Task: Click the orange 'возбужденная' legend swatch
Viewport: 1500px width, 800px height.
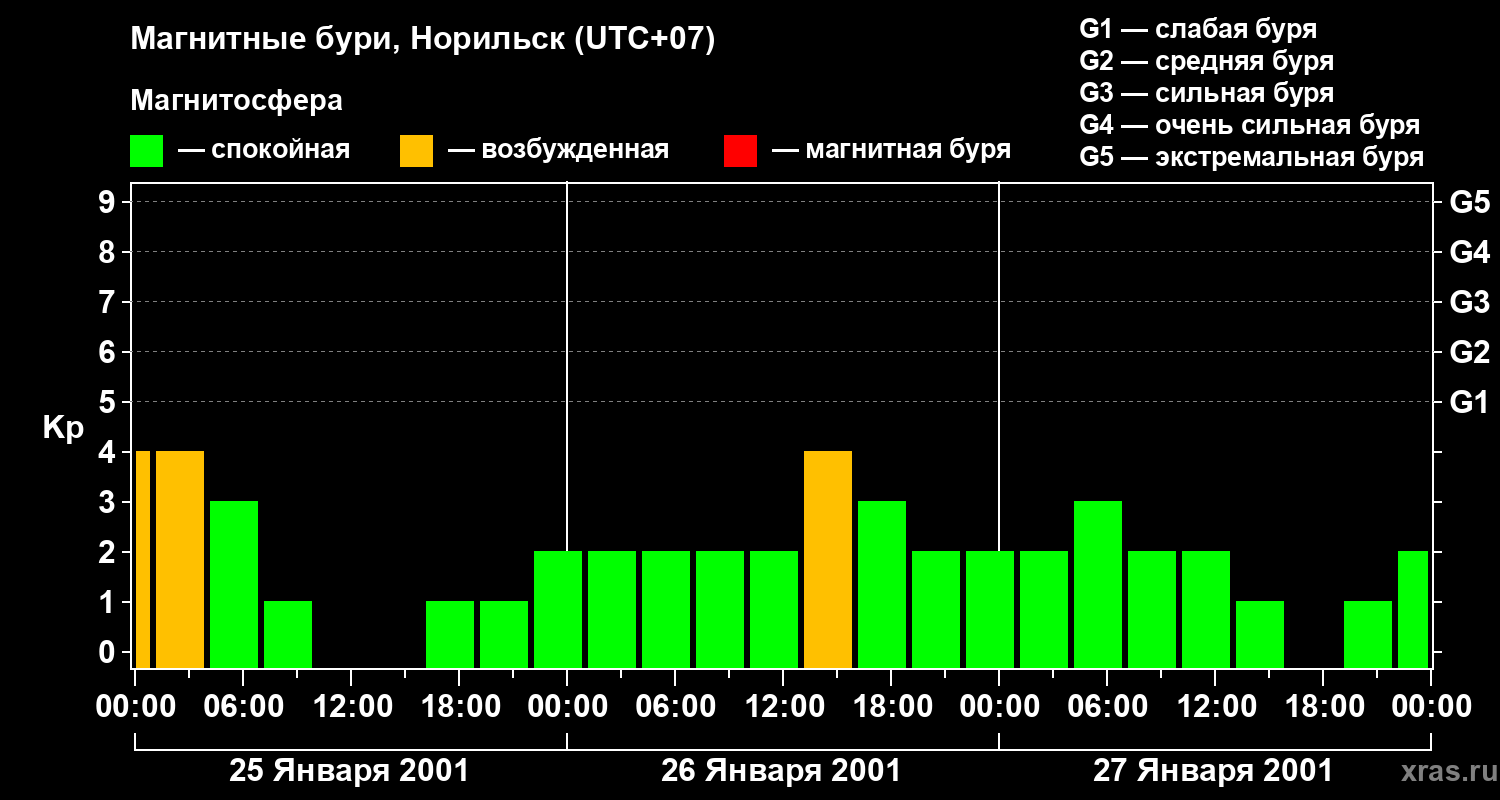Action: [x=416, y=151]
